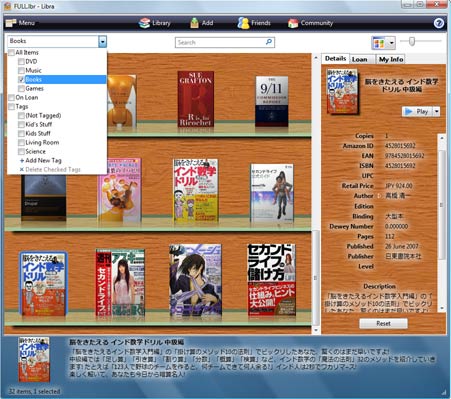This screenshot has width=451, height=399.
Task: Click the search magnifier icon
Action: tap(269, 42)
